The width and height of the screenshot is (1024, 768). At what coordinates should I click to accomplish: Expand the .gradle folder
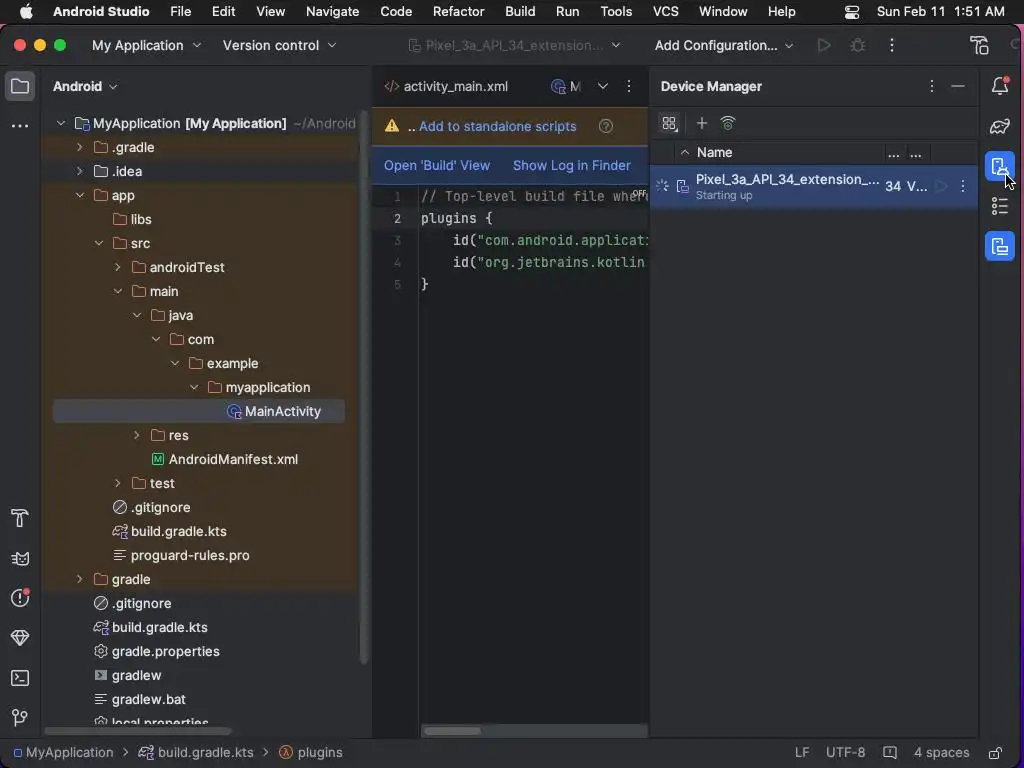coord(80,147)
